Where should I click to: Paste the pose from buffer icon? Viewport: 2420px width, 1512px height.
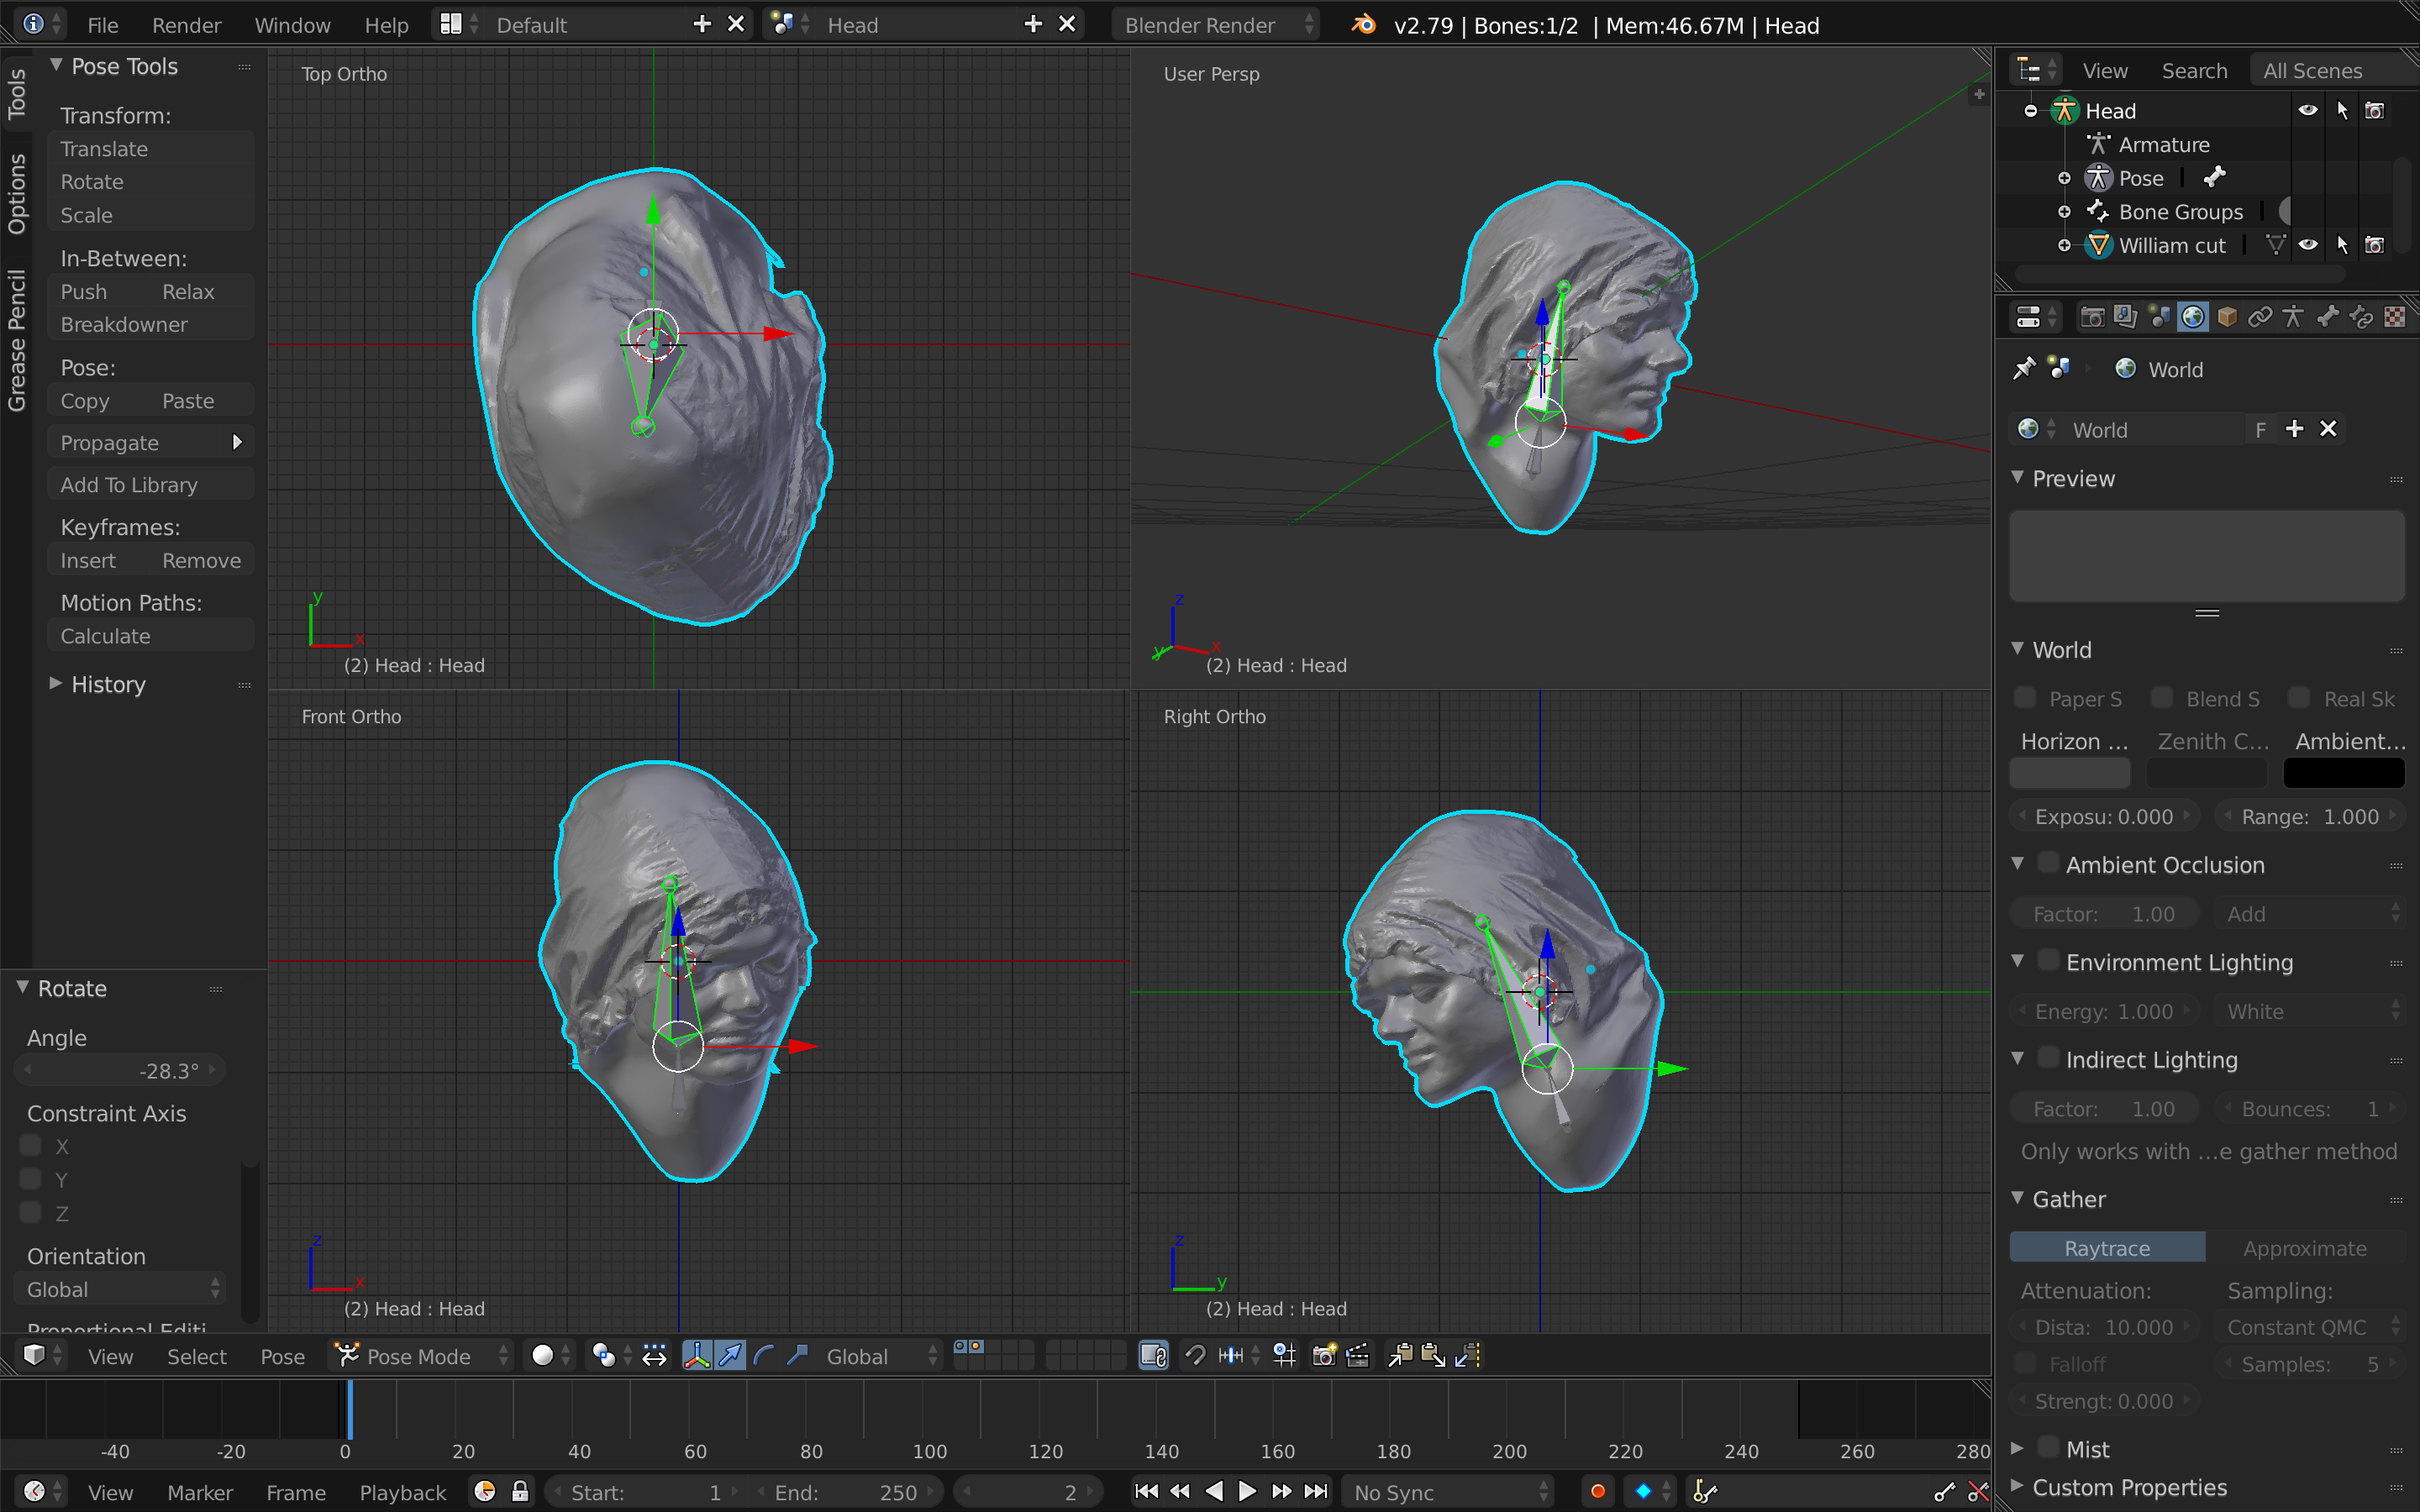[x=1434, y=1355]
